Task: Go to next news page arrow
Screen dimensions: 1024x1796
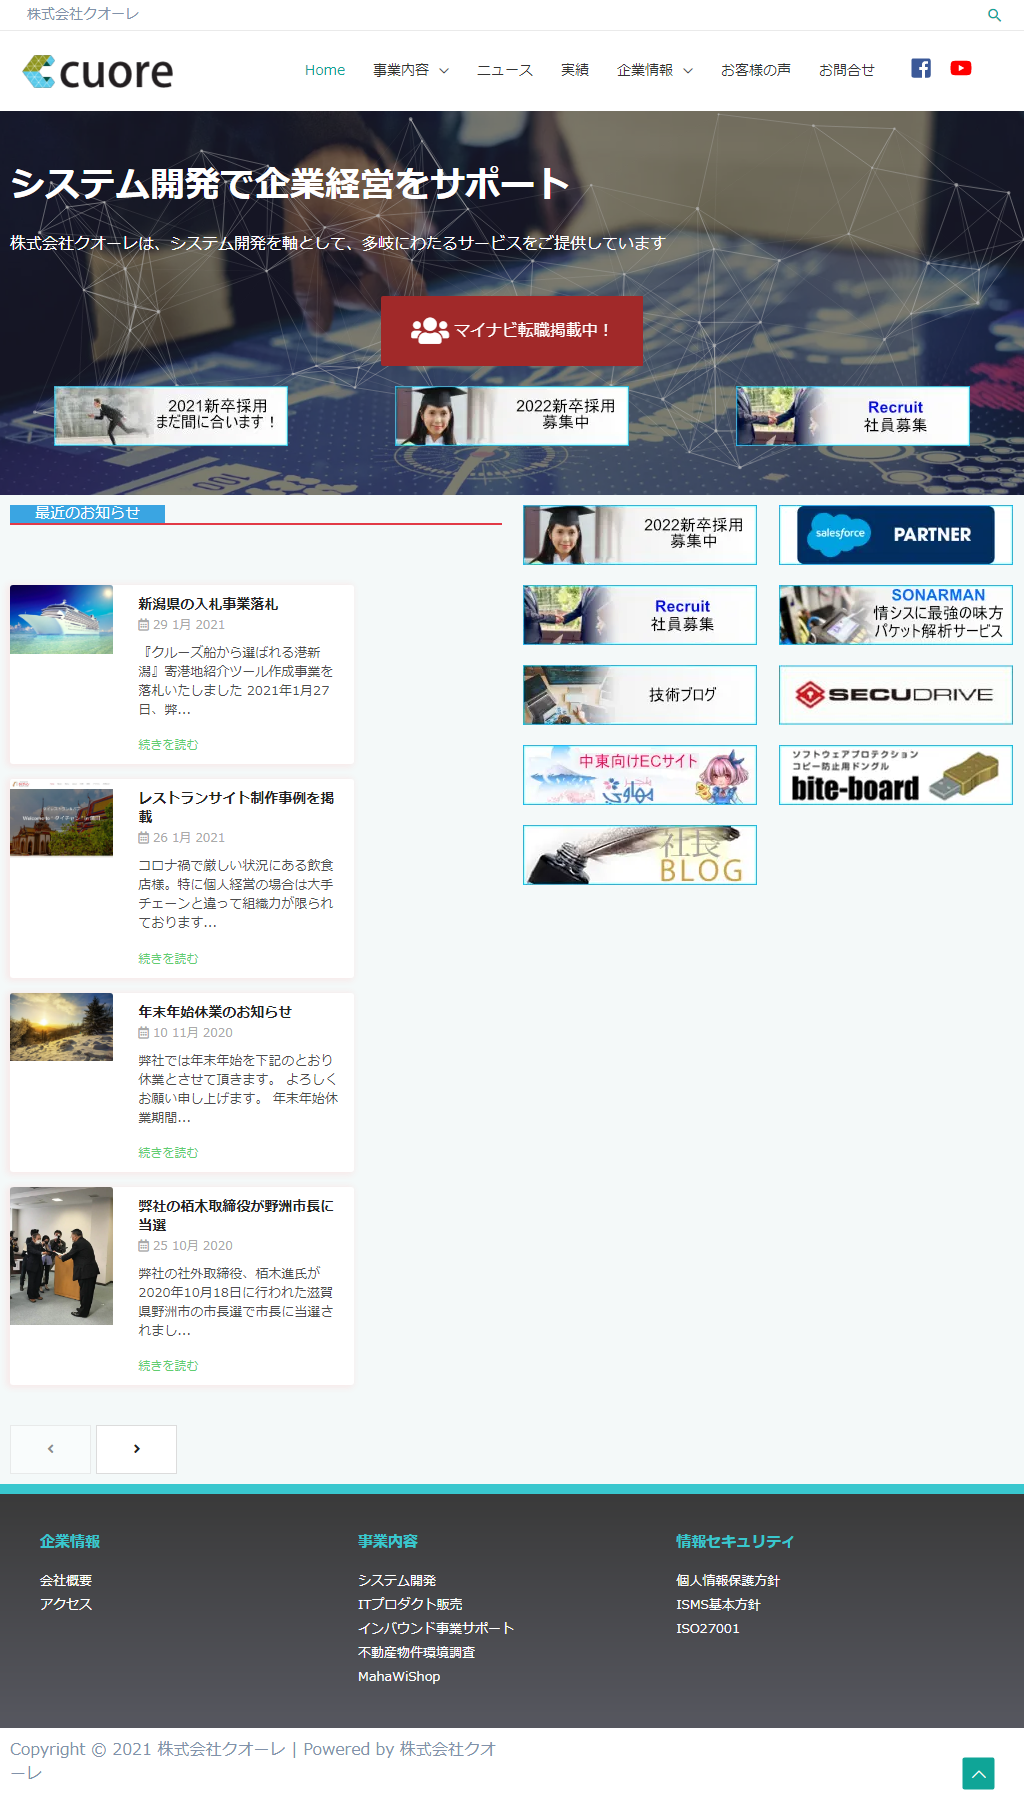Action: tap(136, 1449)
